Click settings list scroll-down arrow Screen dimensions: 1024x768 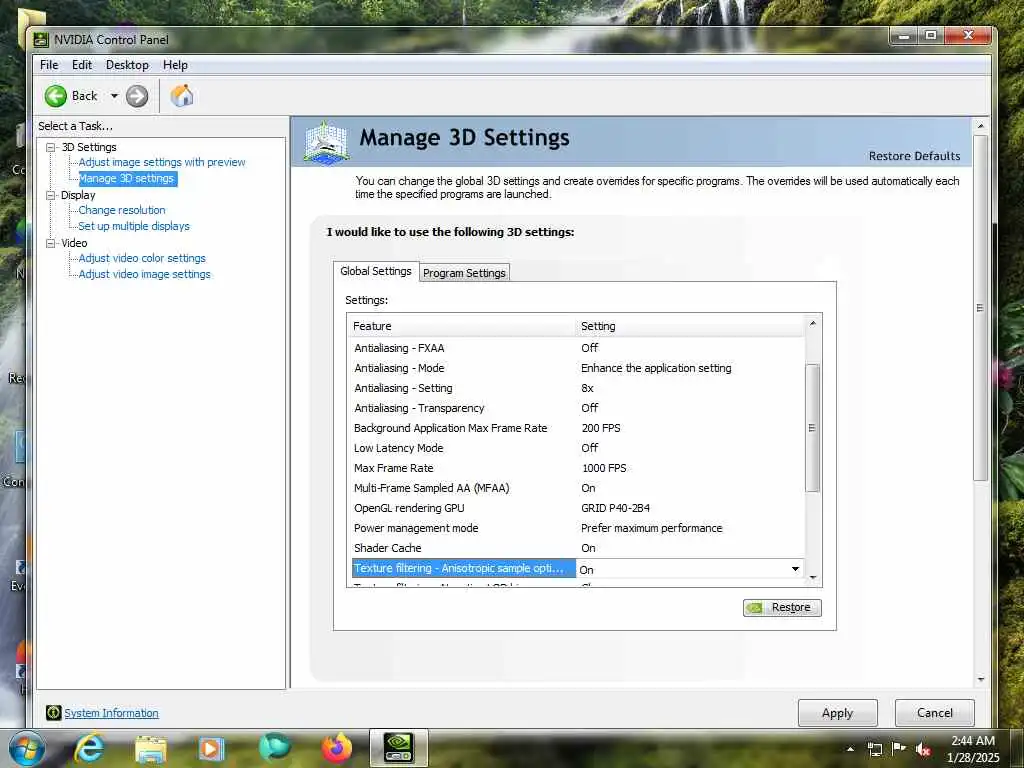pyautogui.click(x=812, y=577)
